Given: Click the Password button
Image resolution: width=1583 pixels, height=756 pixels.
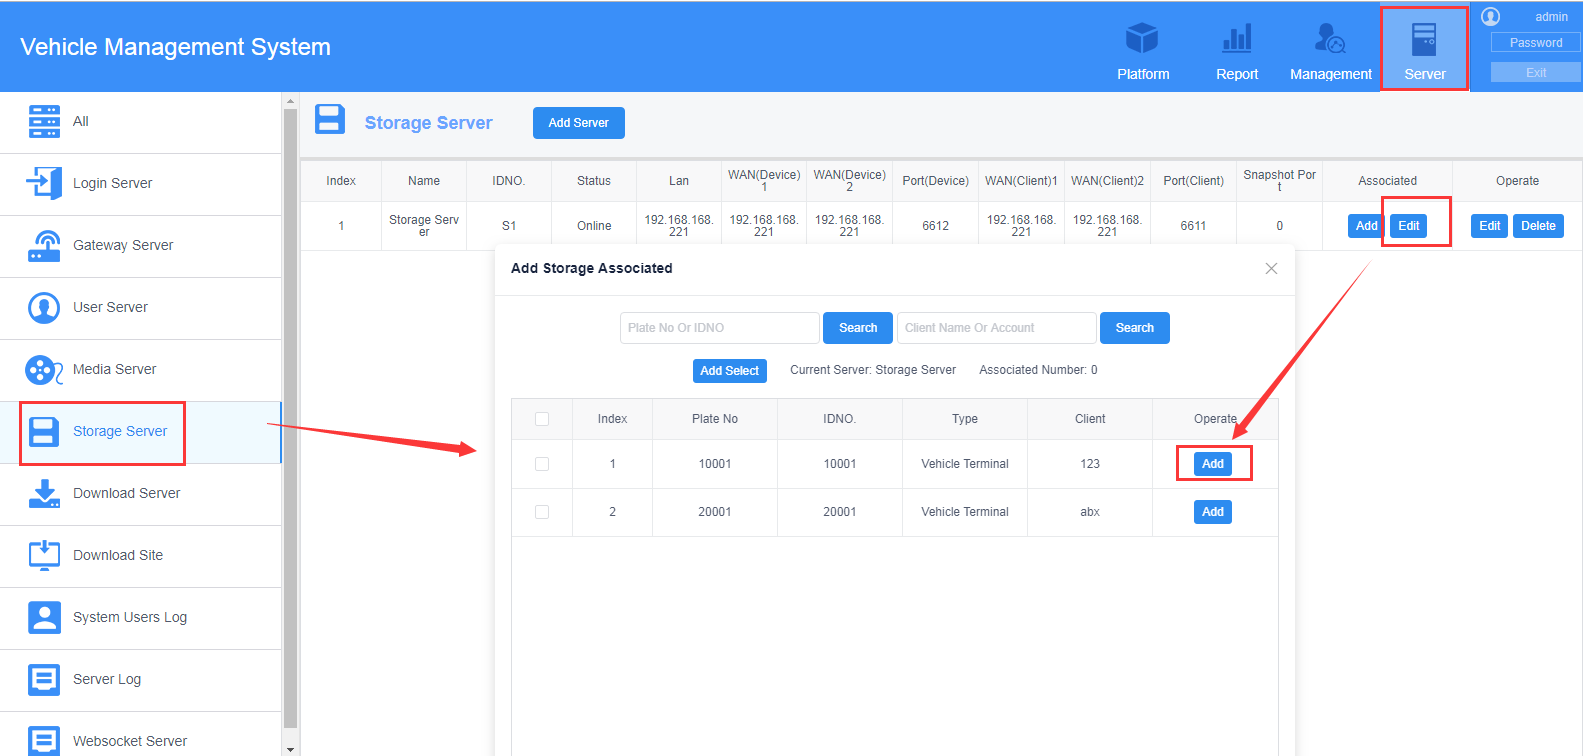Looking at the screenshot, I should (1535, 42).
